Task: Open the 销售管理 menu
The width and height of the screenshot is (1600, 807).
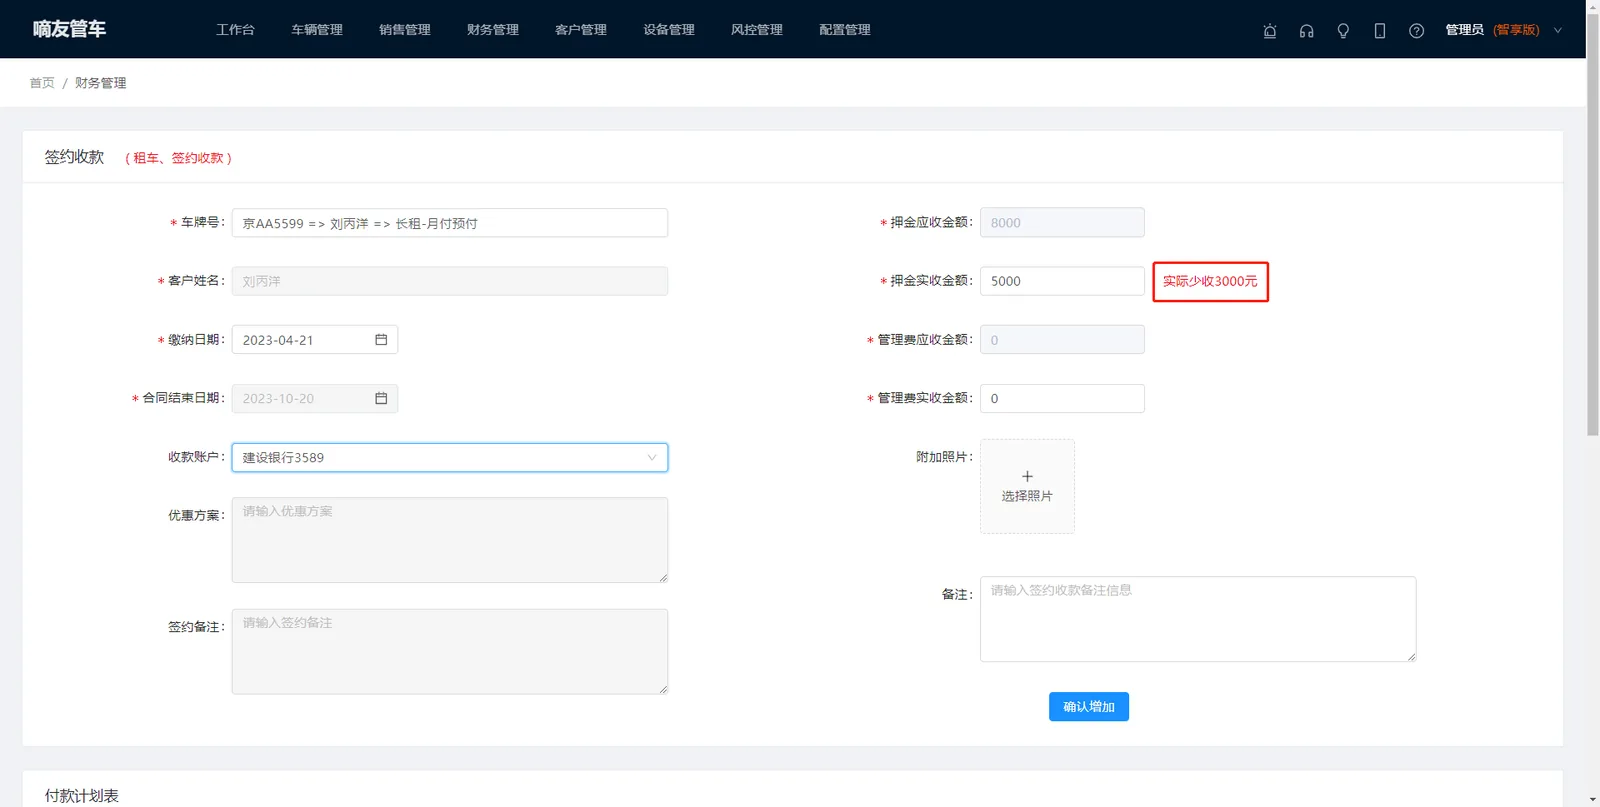Action: click(405, 30)
